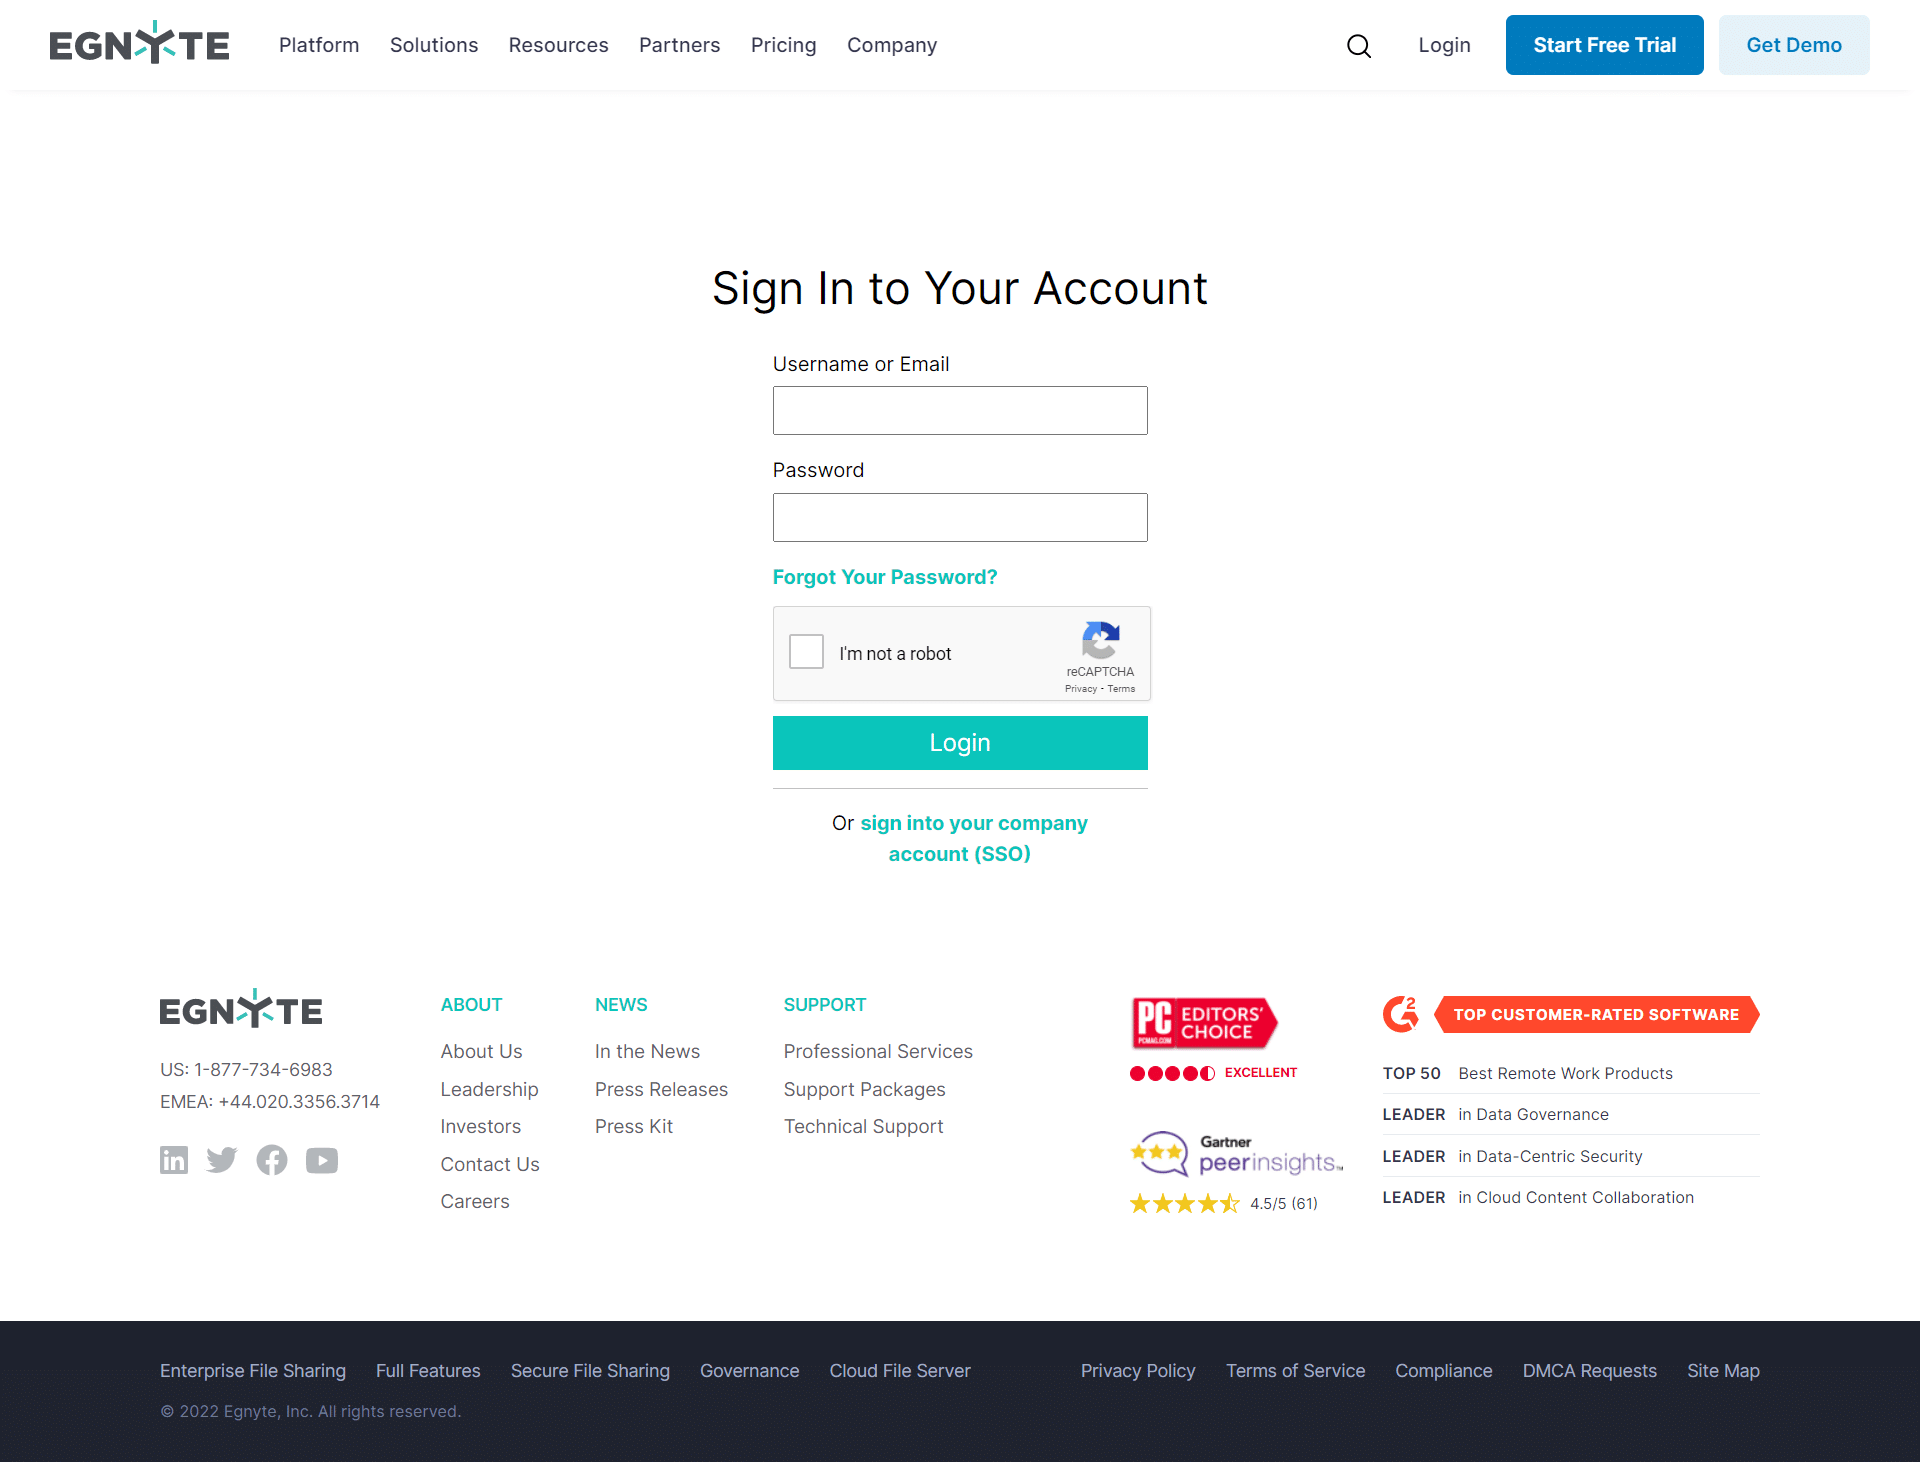Open Professional Services link
The width and height of the screenshot is (1920, 1462).
878,1051
